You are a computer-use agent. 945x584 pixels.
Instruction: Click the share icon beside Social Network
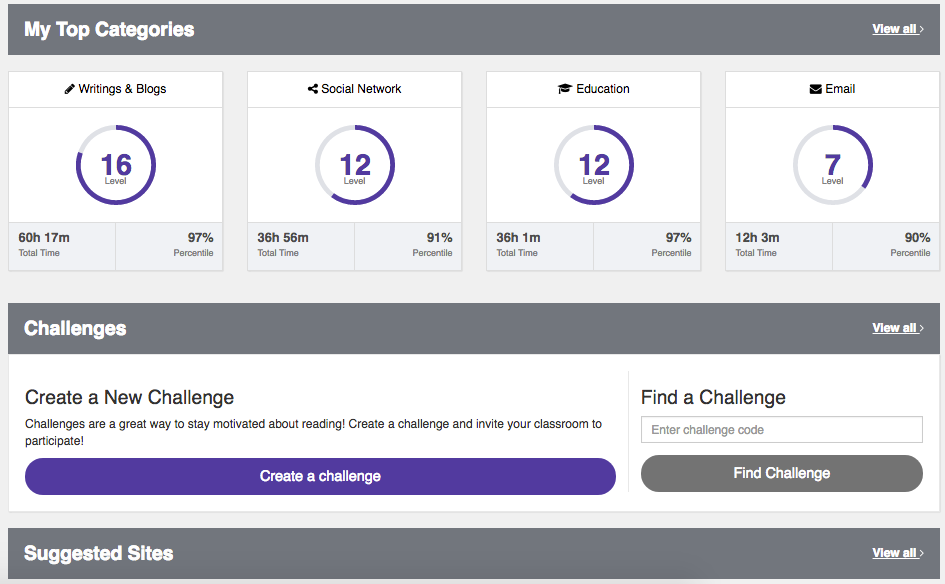pos(313,89)
